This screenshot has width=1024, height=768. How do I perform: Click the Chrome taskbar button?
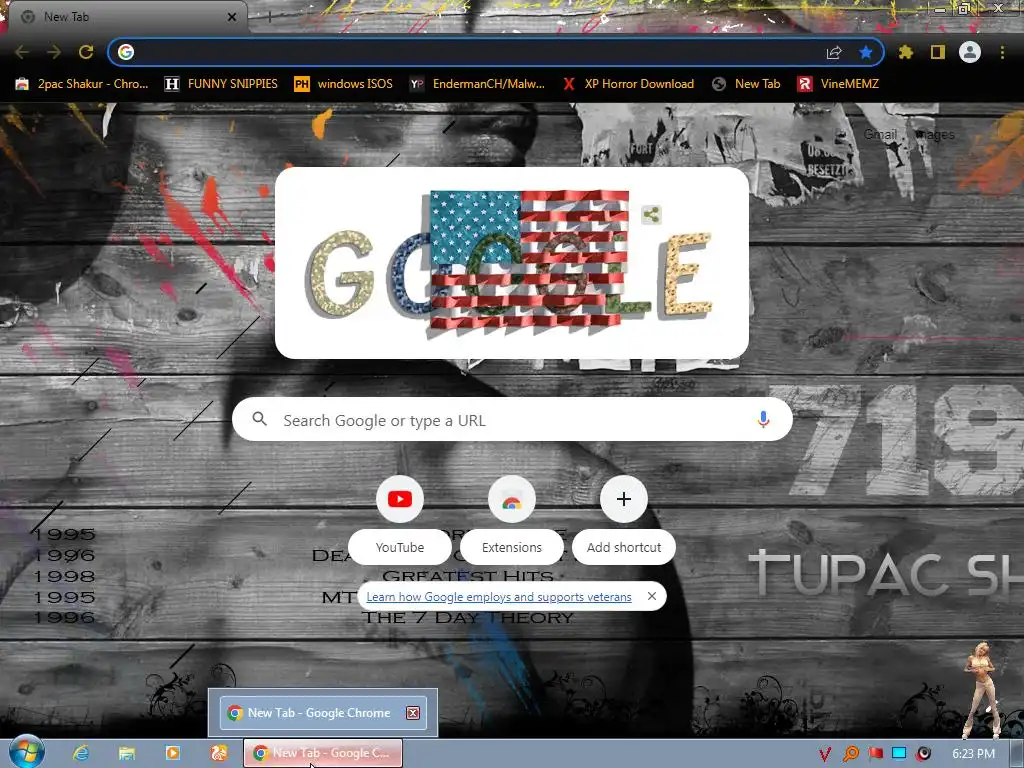[323, 753]
